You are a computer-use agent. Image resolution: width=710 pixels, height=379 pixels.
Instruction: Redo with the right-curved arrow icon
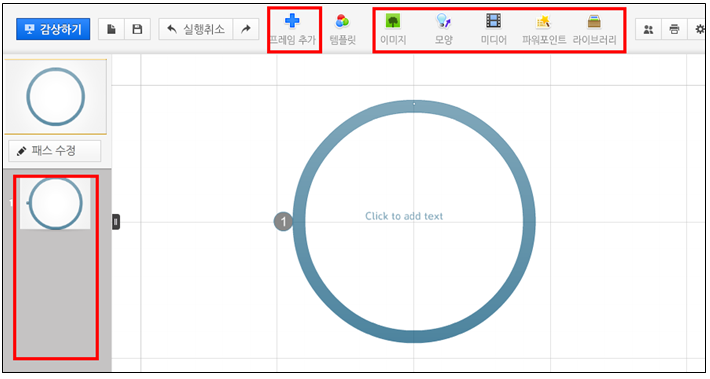pos(246,29)
